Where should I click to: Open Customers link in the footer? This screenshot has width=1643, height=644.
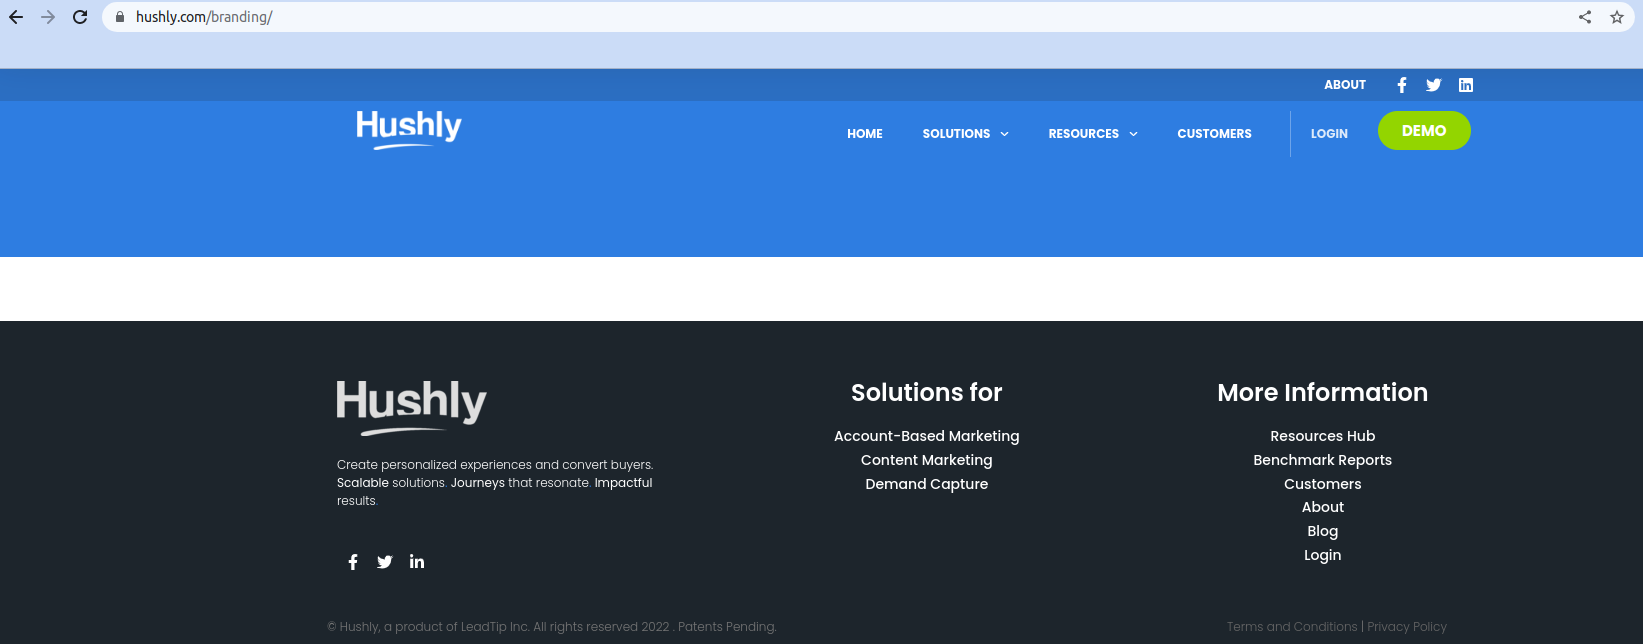1323,484
